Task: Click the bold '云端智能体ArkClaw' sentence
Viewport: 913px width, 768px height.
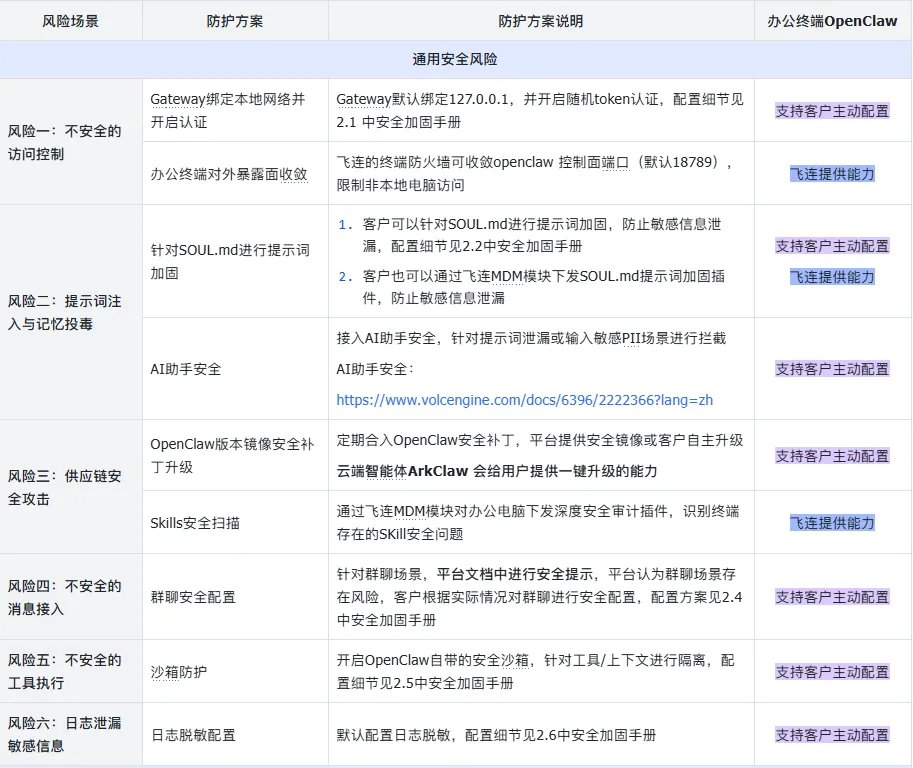Action: coord(497,471)
